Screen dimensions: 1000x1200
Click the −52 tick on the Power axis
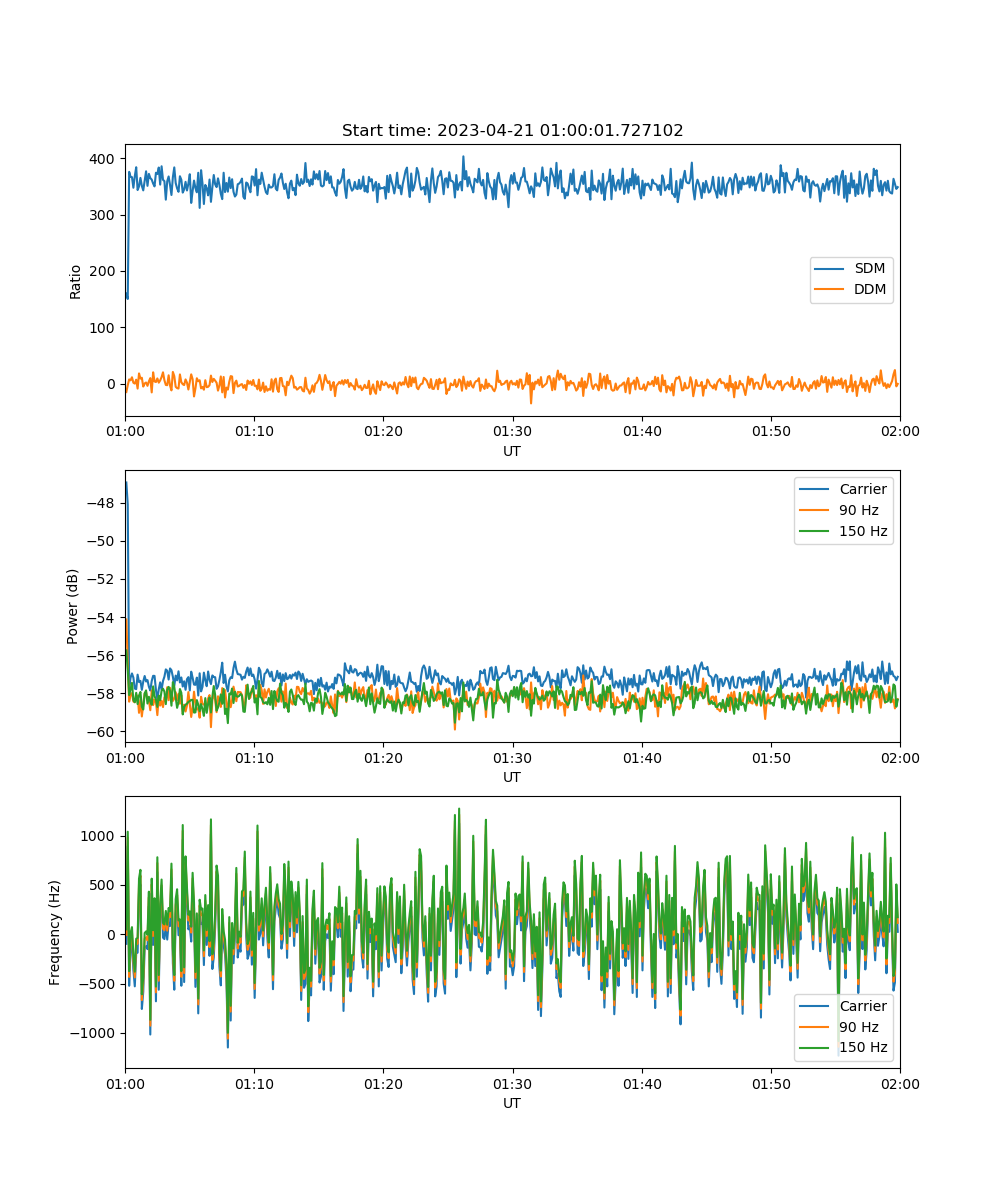(102, 579)
